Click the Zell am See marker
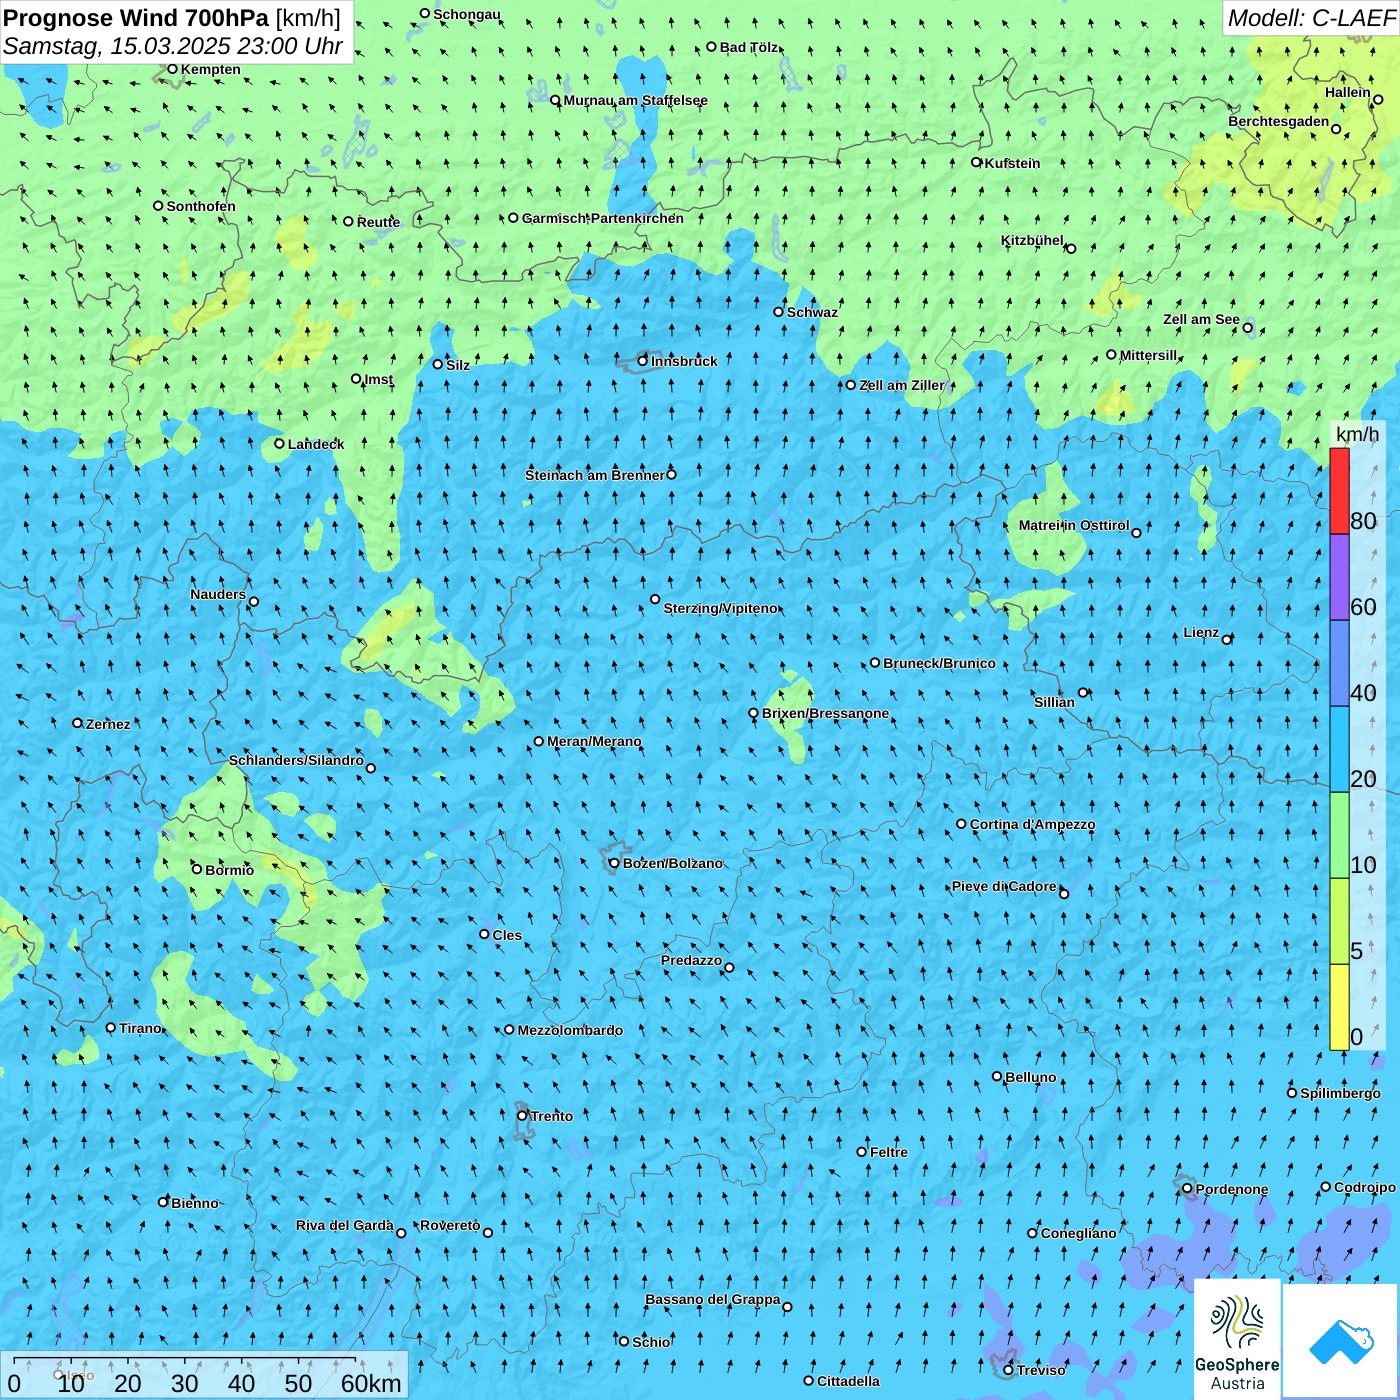The height and width of the screenshot is (1400, 1400). (x=1248, y=327)
